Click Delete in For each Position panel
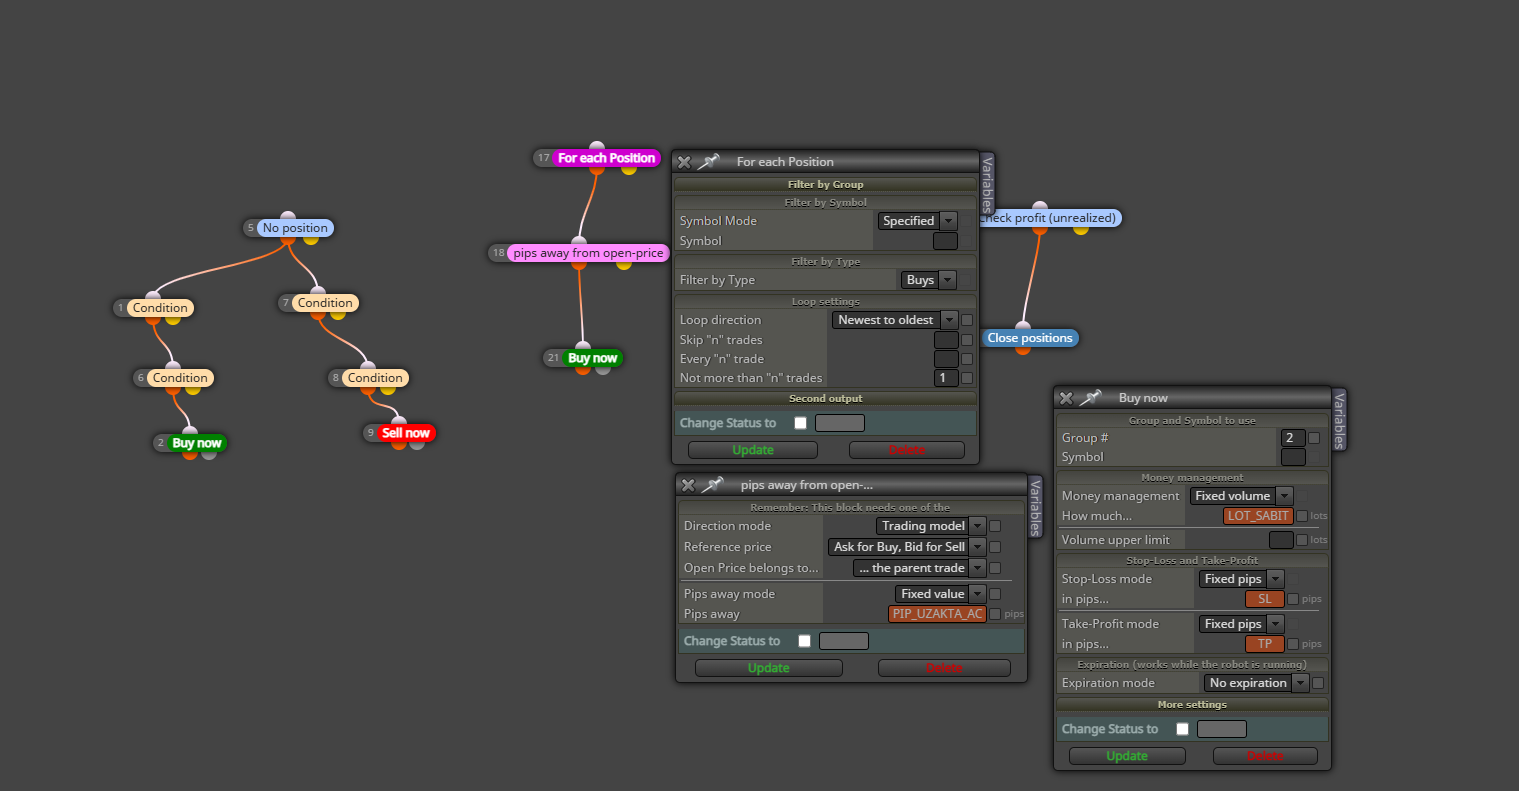Viewport: 1519px width, 791px height. 907,450
